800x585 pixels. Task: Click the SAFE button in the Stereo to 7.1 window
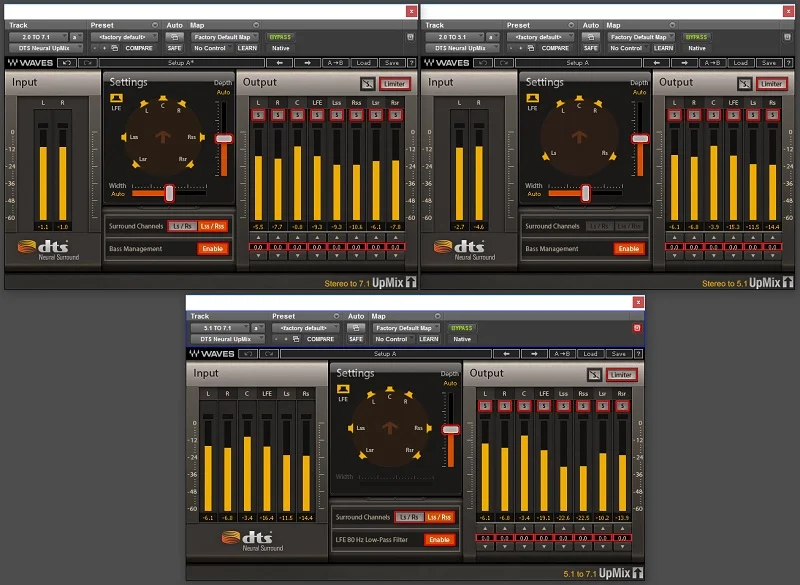pyautogui.click(x=174, y=48)
